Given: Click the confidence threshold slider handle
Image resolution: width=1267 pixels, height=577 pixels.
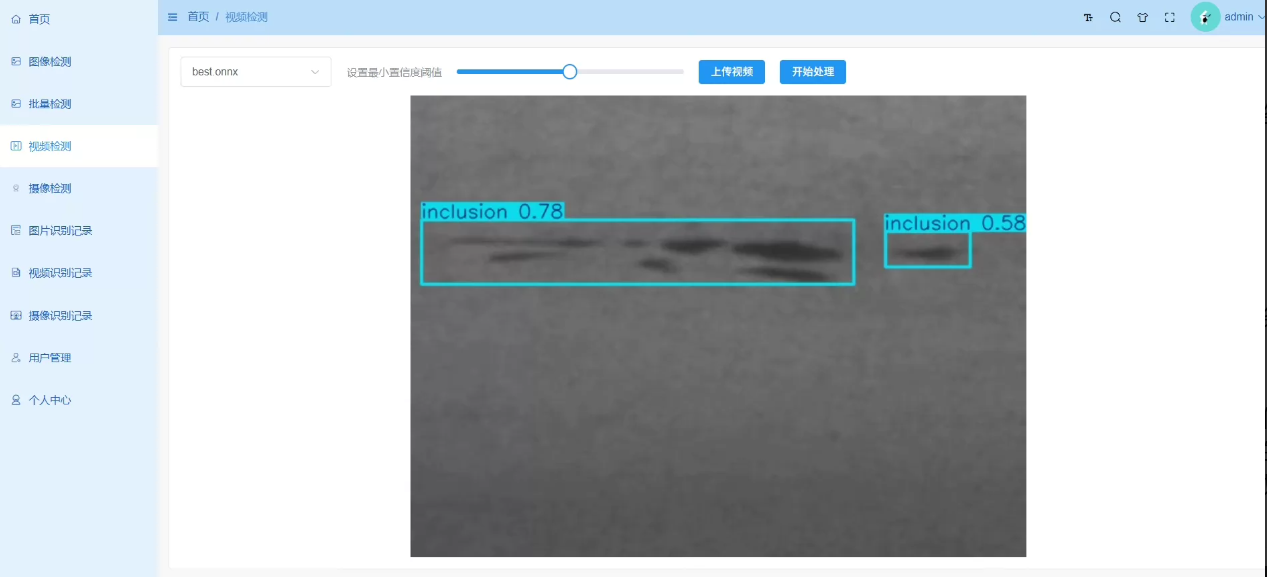Looking at the screenshot, I should 570,72.
